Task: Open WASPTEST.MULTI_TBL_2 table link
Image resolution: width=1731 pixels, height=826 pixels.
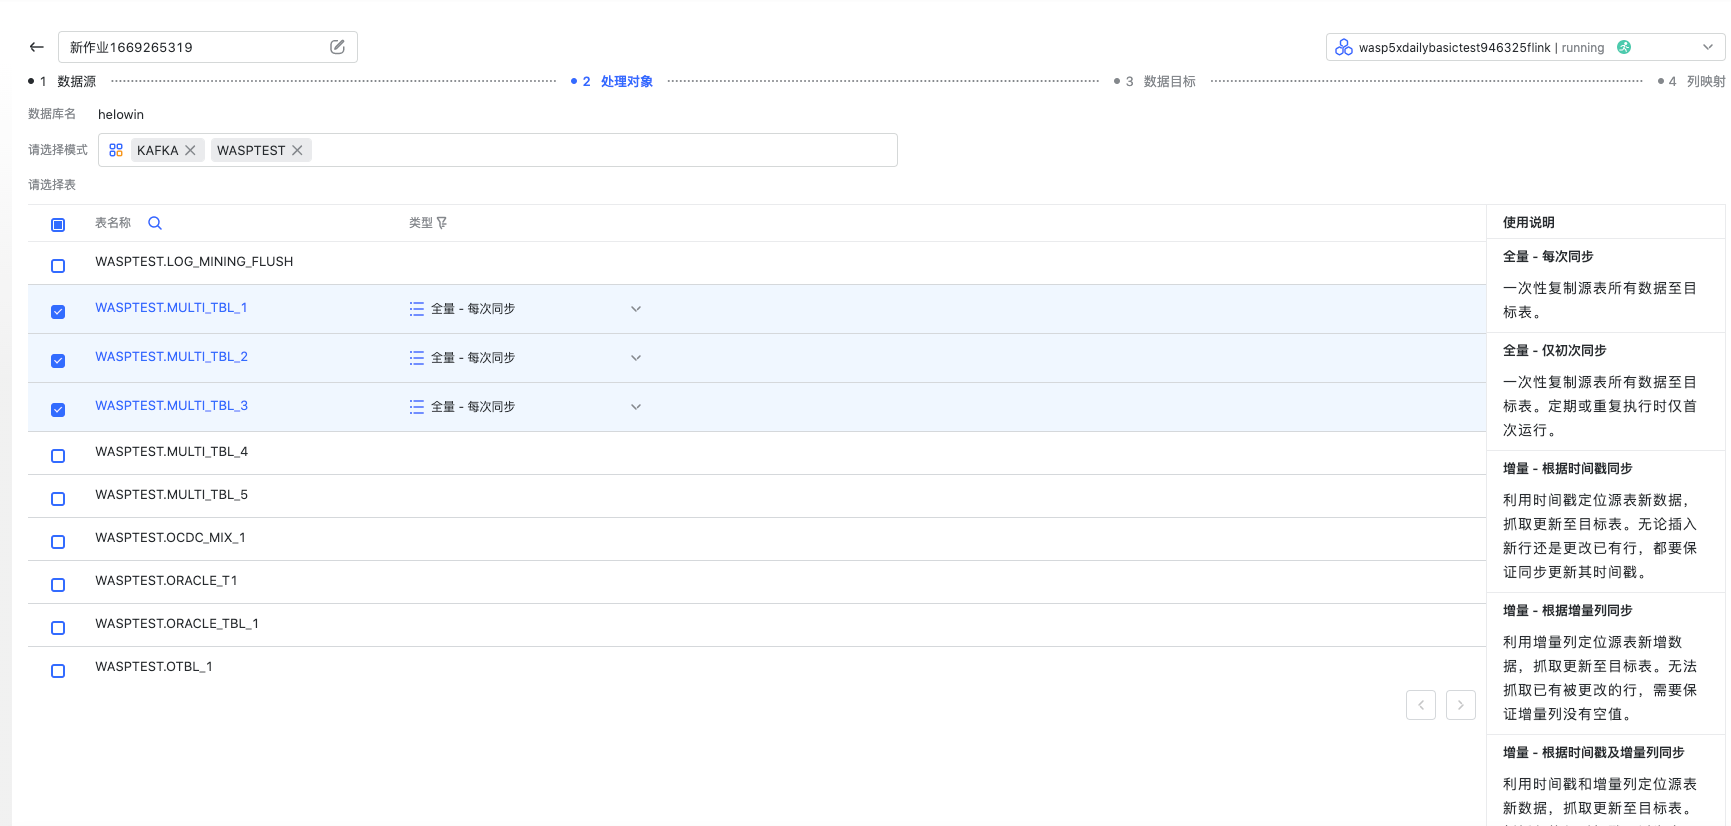Action: (171, 357)
